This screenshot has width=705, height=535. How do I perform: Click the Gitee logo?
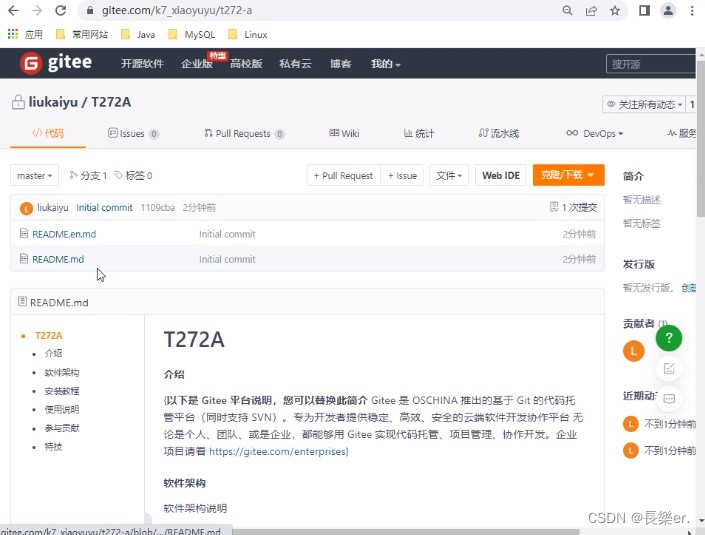tap(56, 62)
